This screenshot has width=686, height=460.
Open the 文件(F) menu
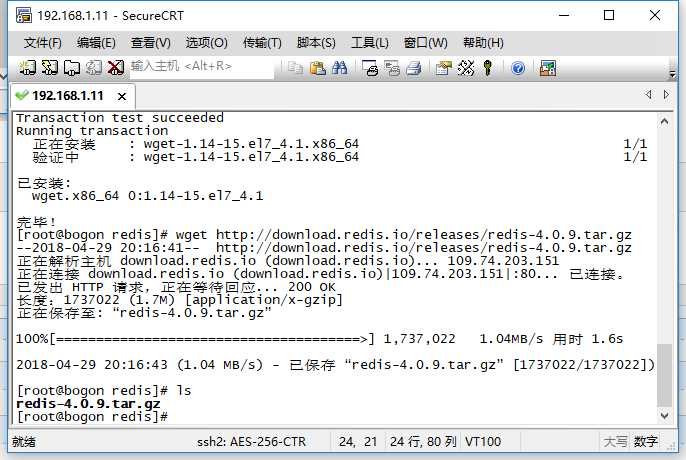(x=42, y=43)
